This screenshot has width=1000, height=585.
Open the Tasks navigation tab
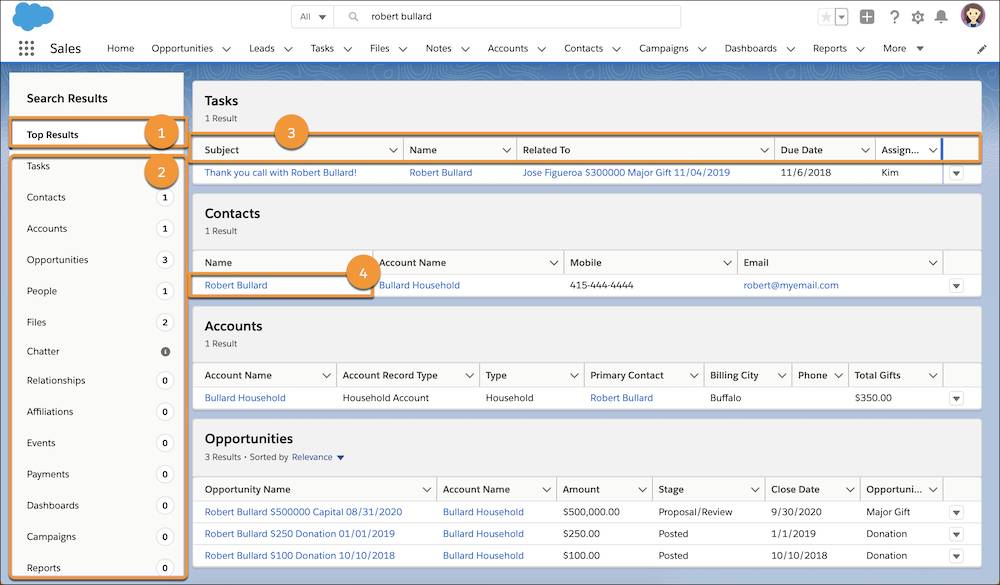(322, 48)
